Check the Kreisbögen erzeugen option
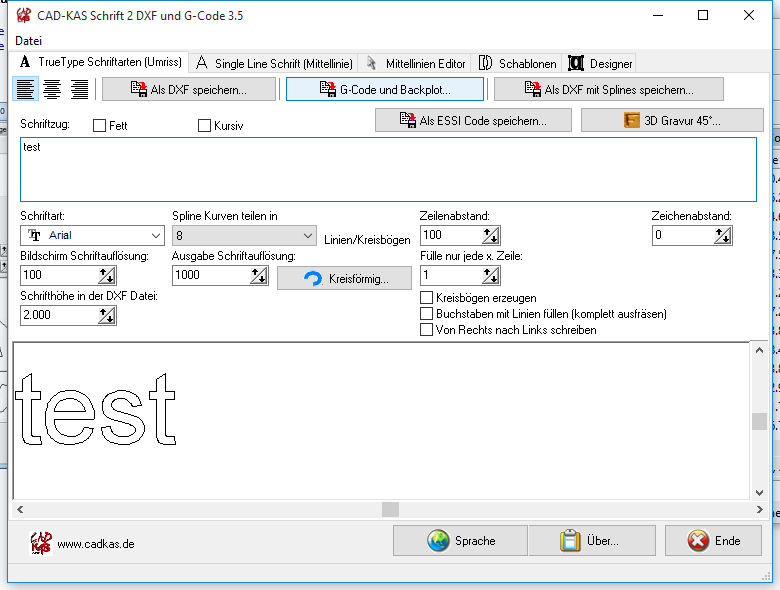780x590 pixels. [427, 298]
